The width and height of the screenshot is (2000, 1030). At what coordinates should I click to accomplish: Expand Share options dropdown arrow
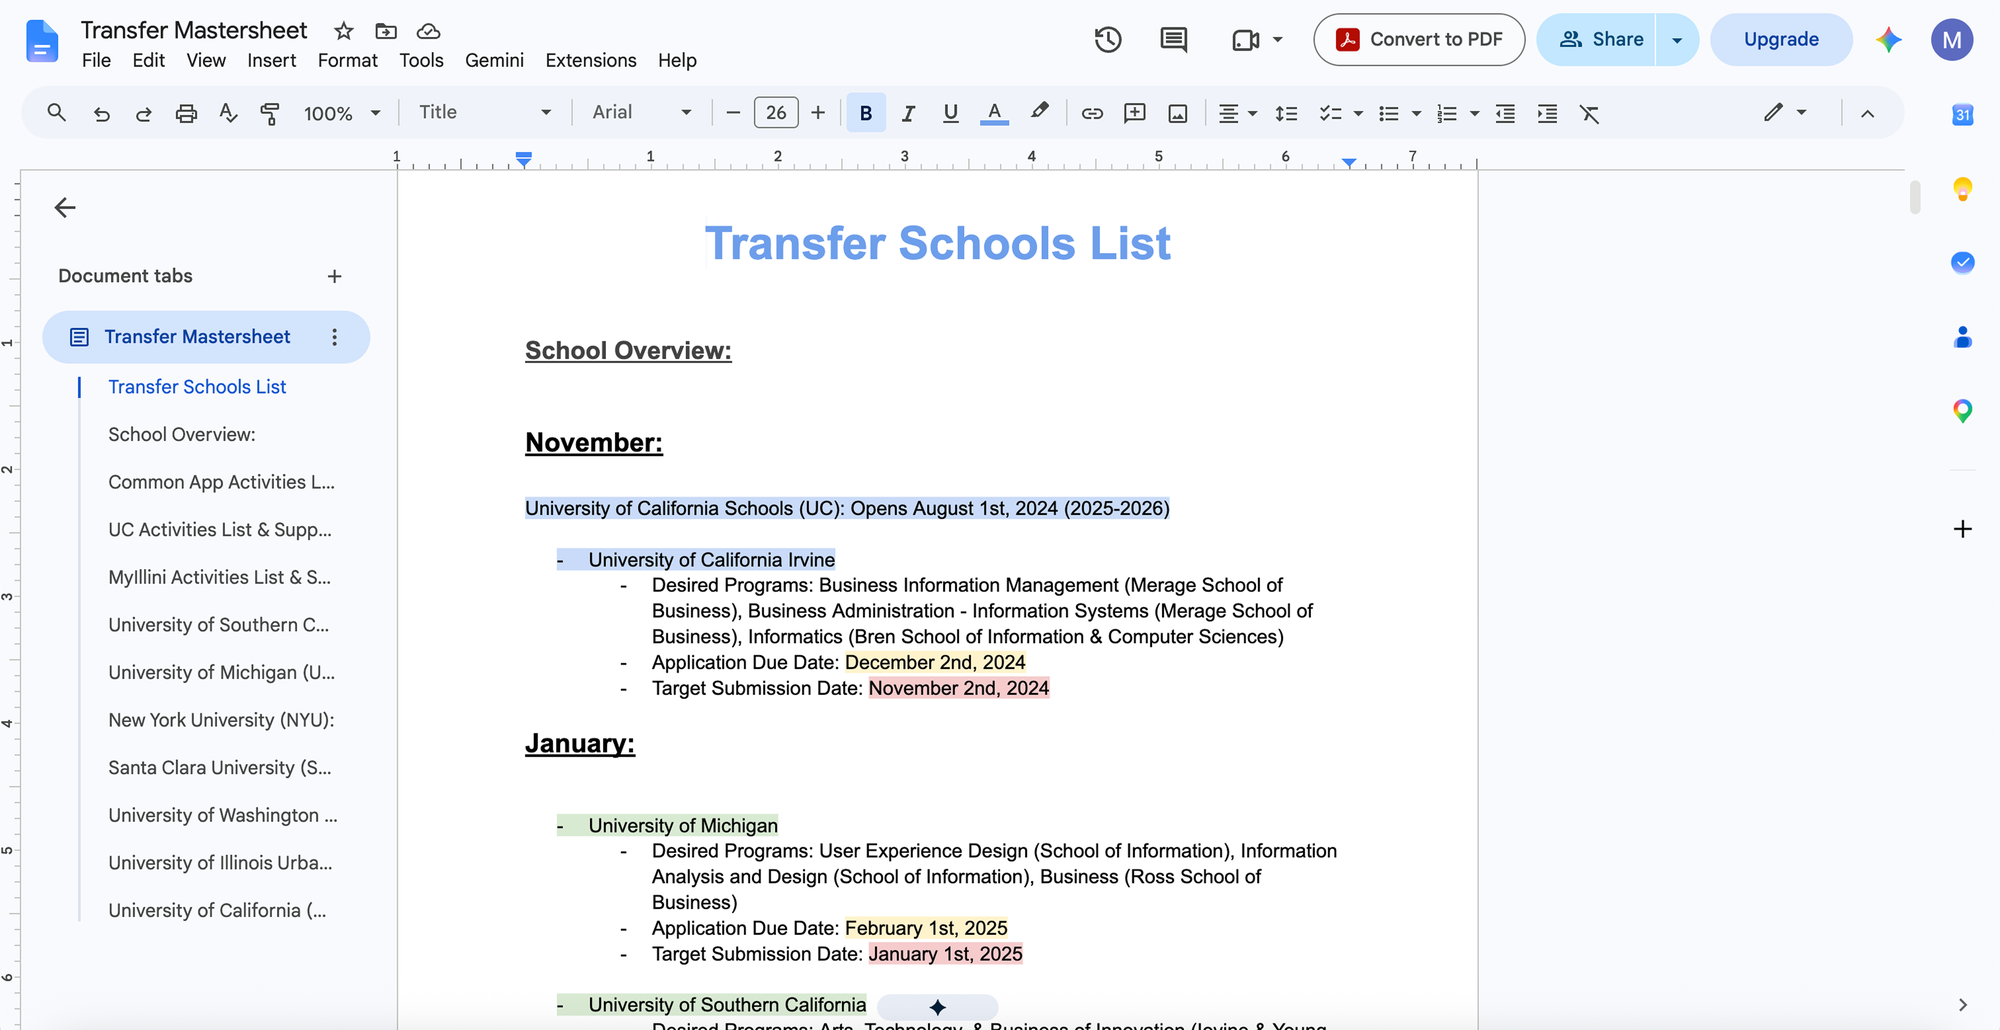1677,40
